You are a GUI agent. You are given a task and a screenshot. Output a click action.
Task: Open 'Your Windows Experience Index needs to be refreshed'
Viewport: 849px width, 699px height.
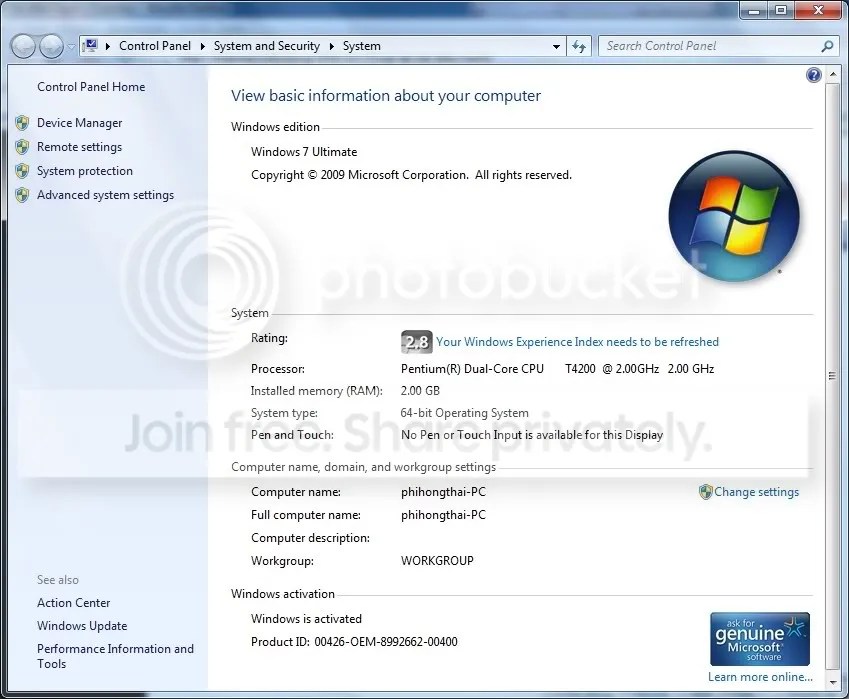pos(577,342)
